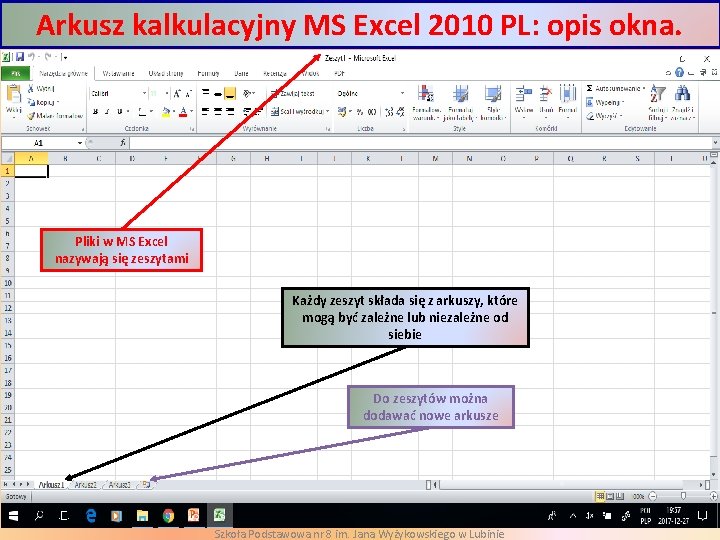Open Microsoft Edge from the taskbar
The width and height of the screenshot is (720, 540).
(x=91, y=516)
